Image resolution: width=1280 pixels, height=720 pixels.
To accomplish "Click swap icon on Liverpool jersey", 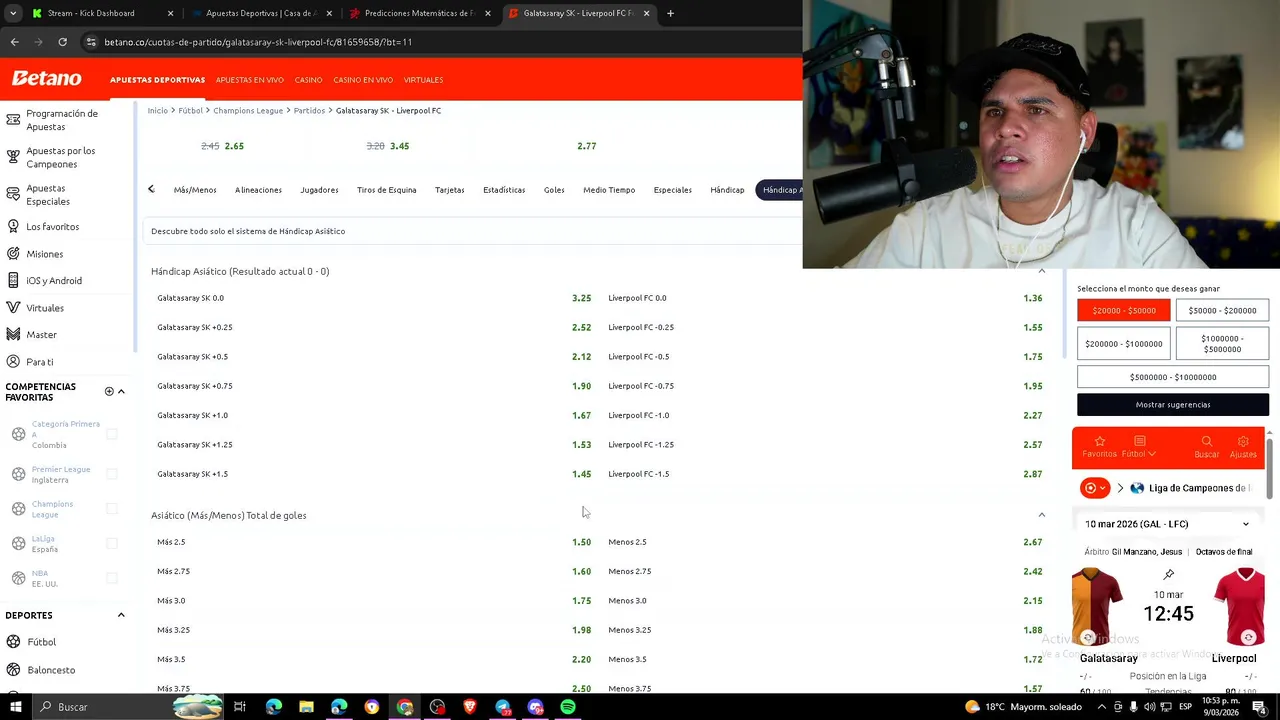I will pyautogui.click(x=1248, y=637).
